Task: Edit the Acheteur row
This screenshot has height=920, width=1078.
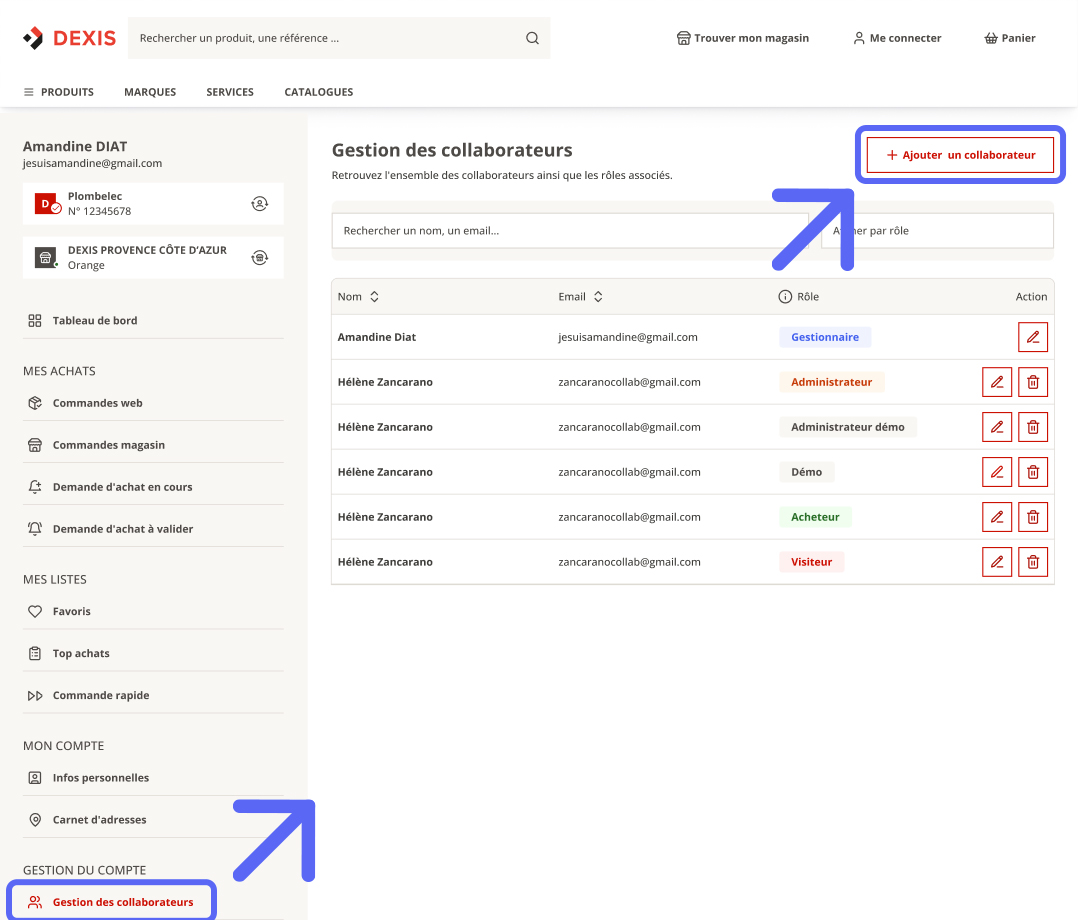Action: [x=997, y=517]
